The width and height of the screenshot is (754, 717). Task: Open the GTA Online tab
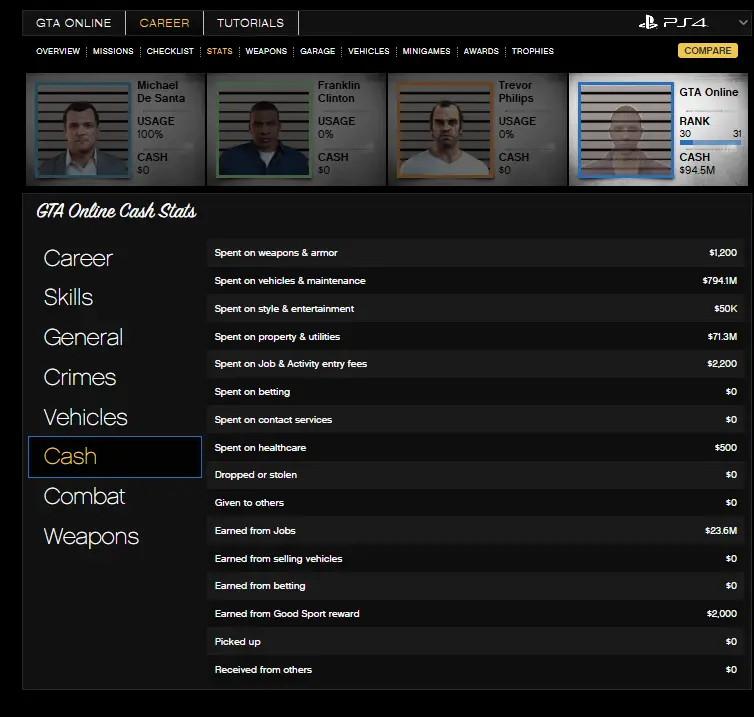coord(75,23)
